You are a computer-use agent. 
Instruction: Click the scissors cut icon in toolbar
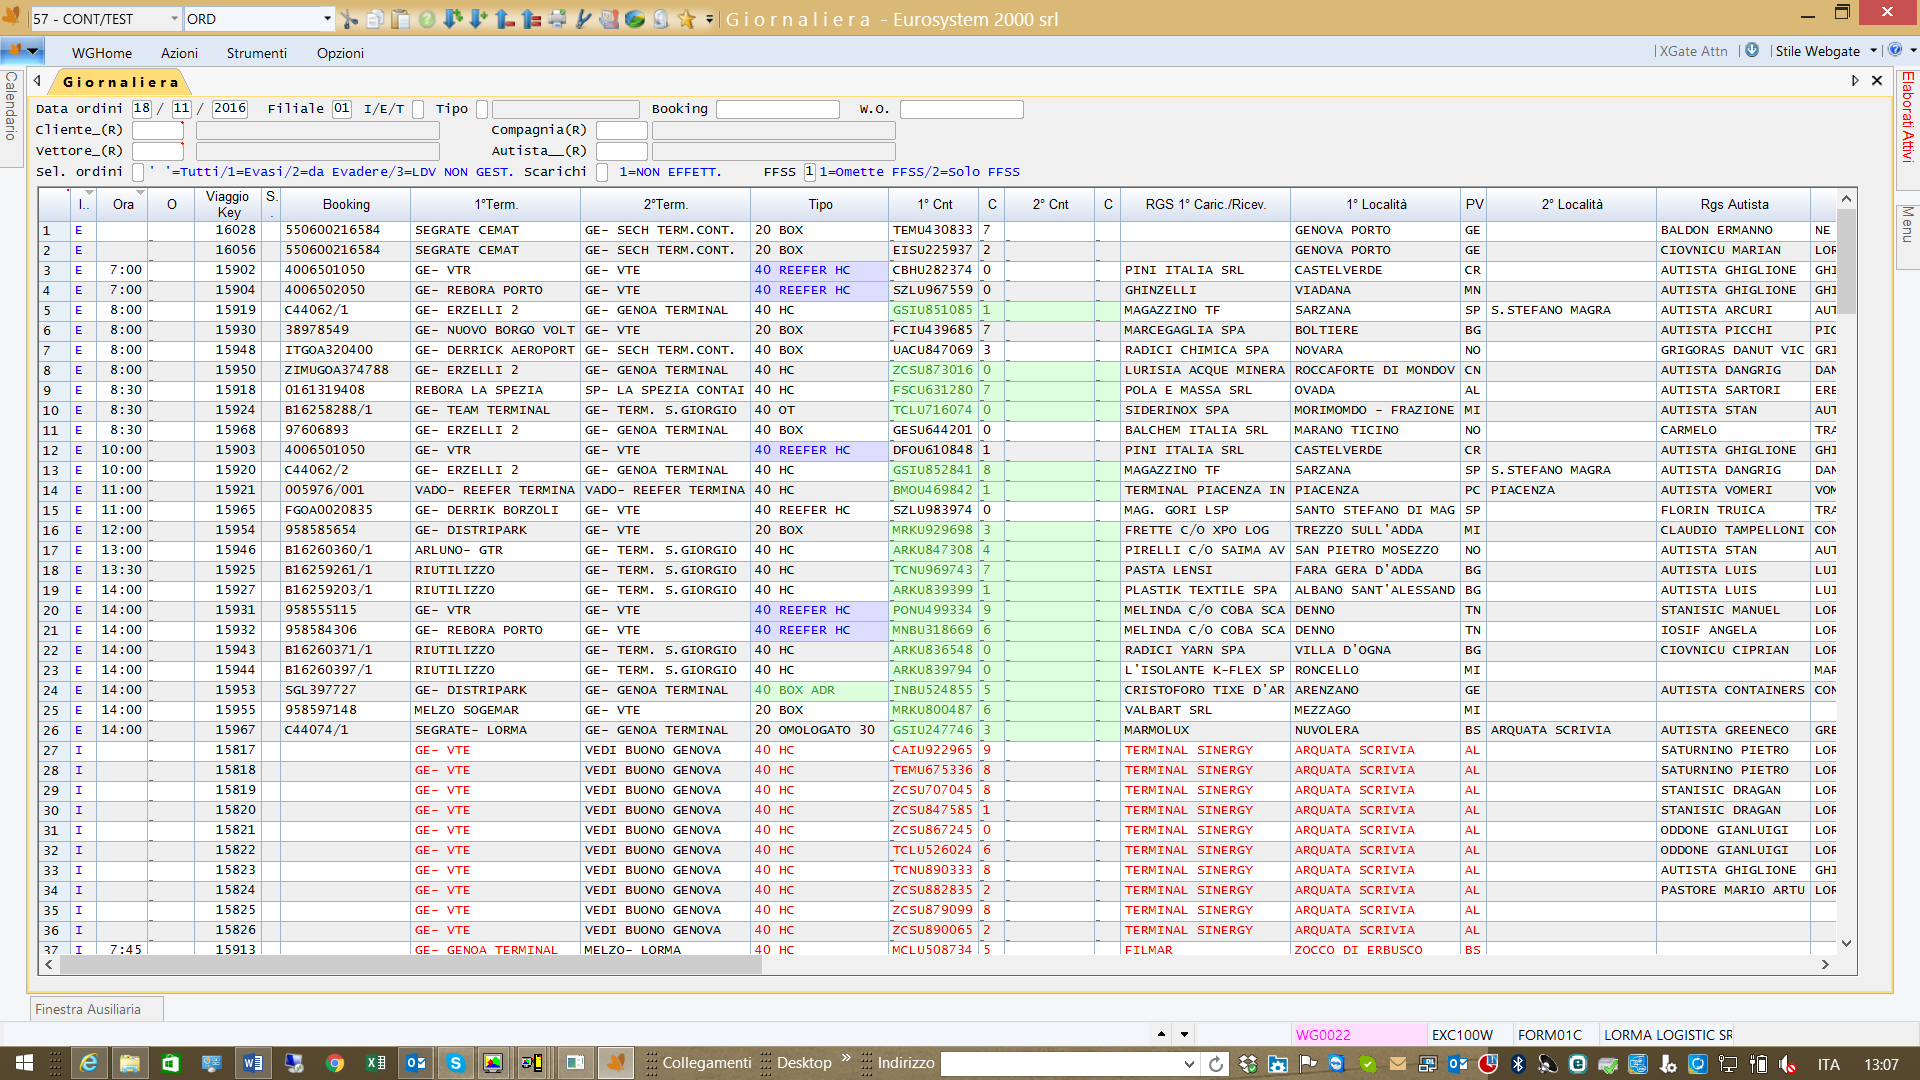point(349,19)
